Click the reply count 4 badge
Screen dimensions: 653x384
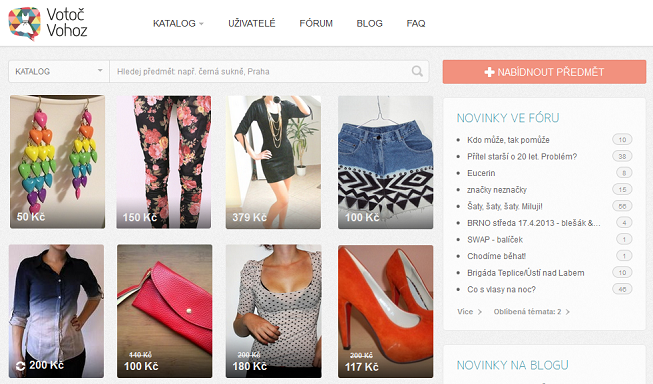tap(624, 223)
